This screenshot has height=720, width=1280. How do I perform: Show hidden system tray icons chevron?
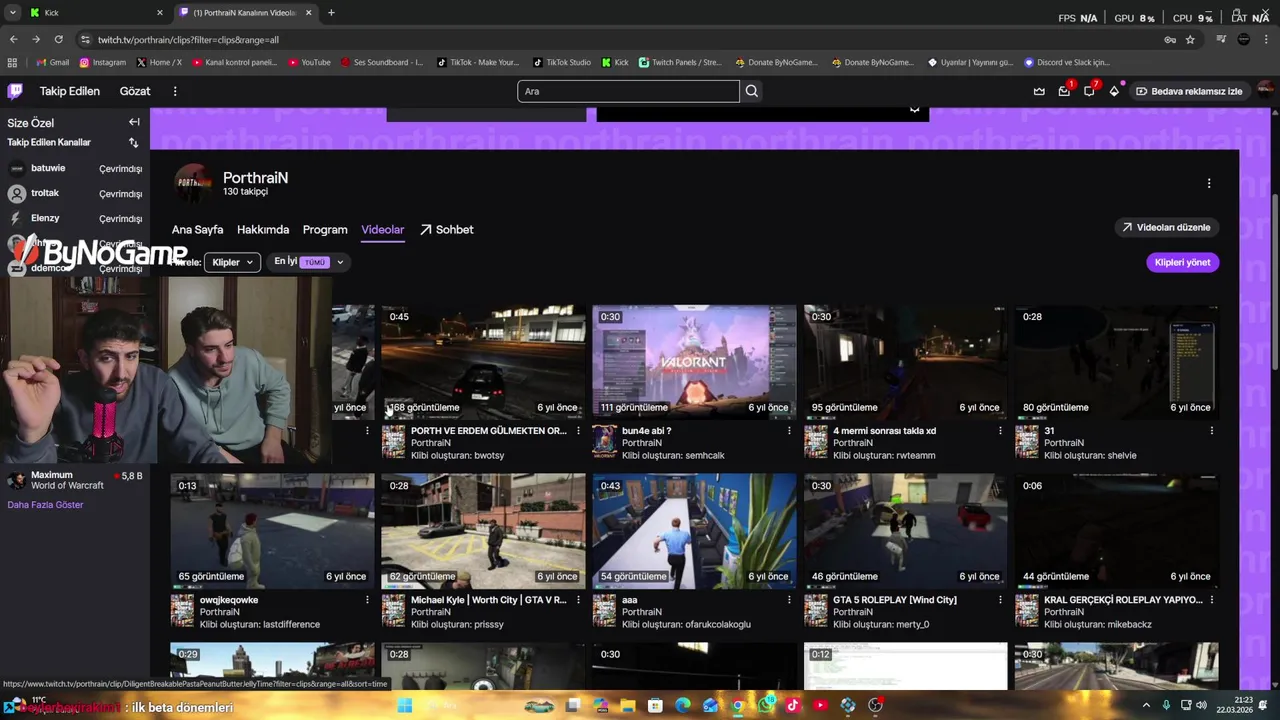[1146, 705]
